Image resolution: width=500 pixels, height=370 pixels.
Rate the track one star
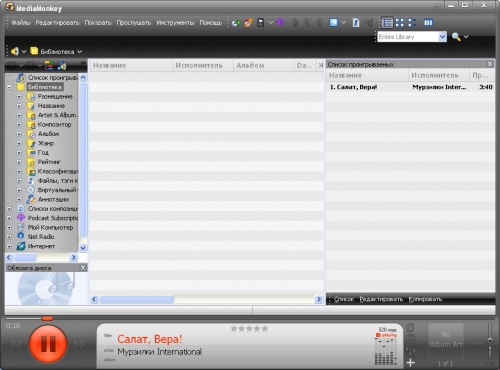pyautogui.click(x=234, y=329)
